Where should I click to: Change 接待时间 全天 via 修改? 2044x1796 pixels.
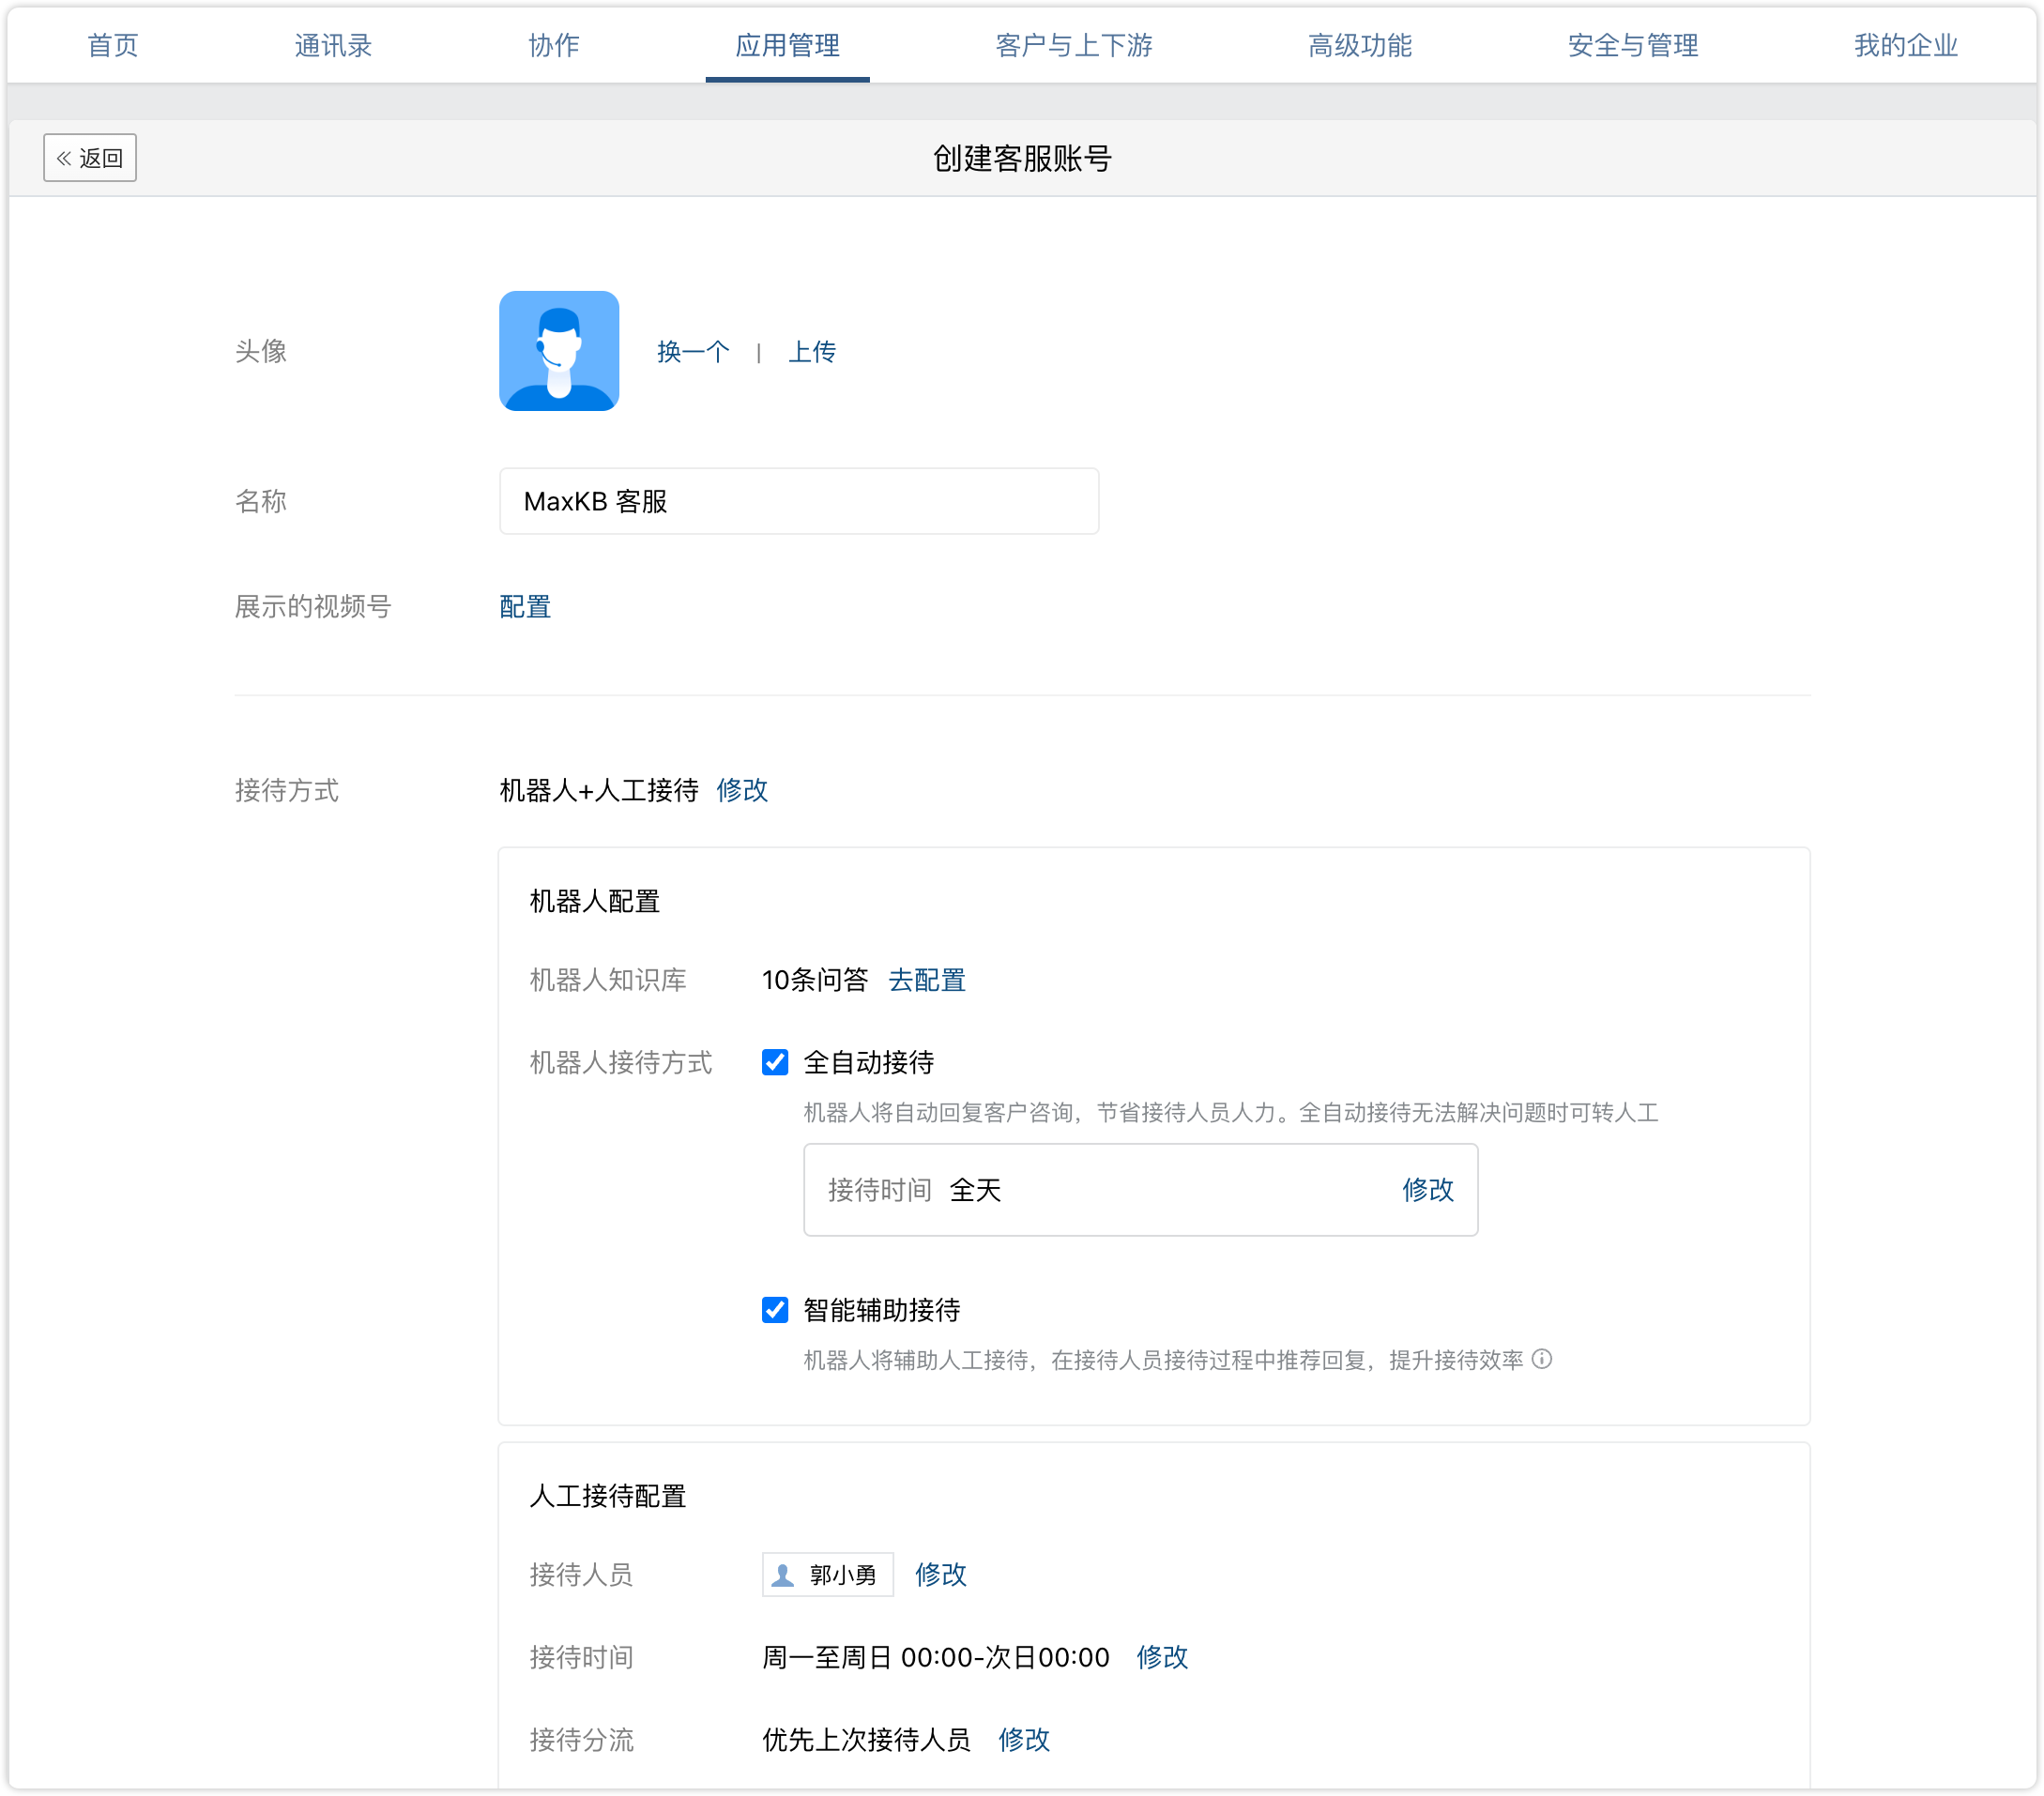1428,1190
